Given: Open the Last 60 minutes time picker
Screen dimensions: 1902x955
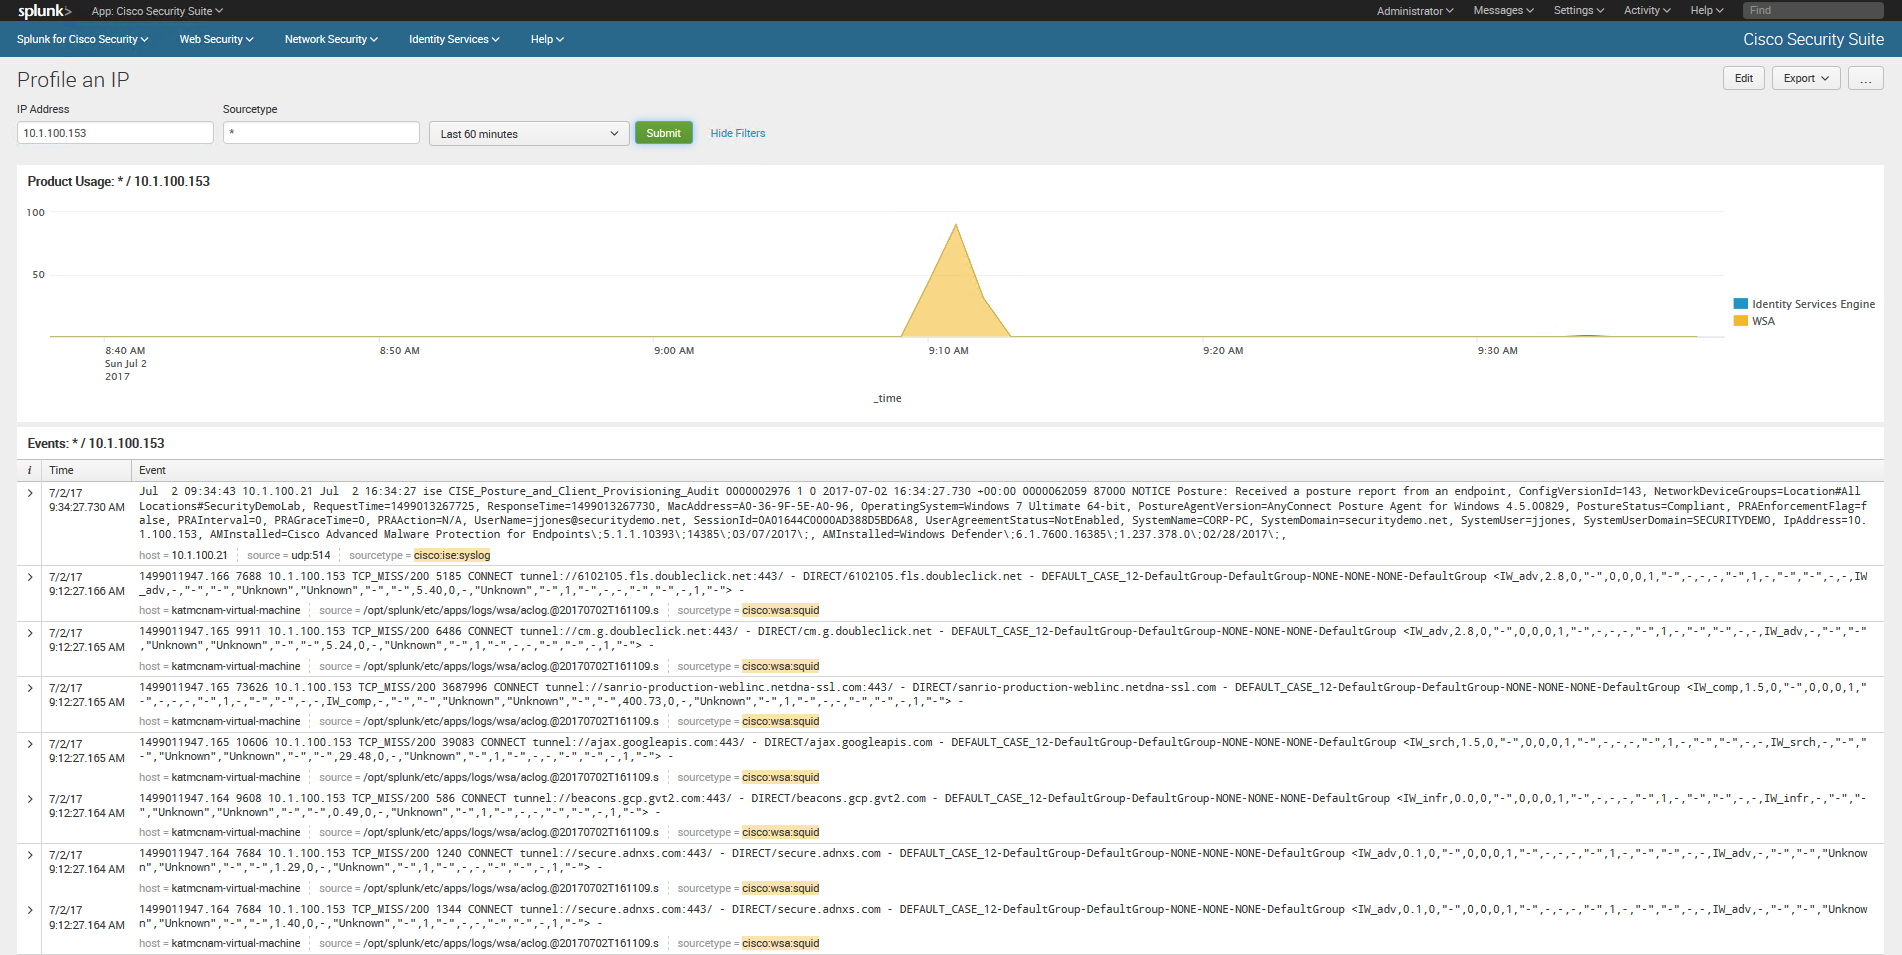Looking at the screenshot, I should pos(529,134).
